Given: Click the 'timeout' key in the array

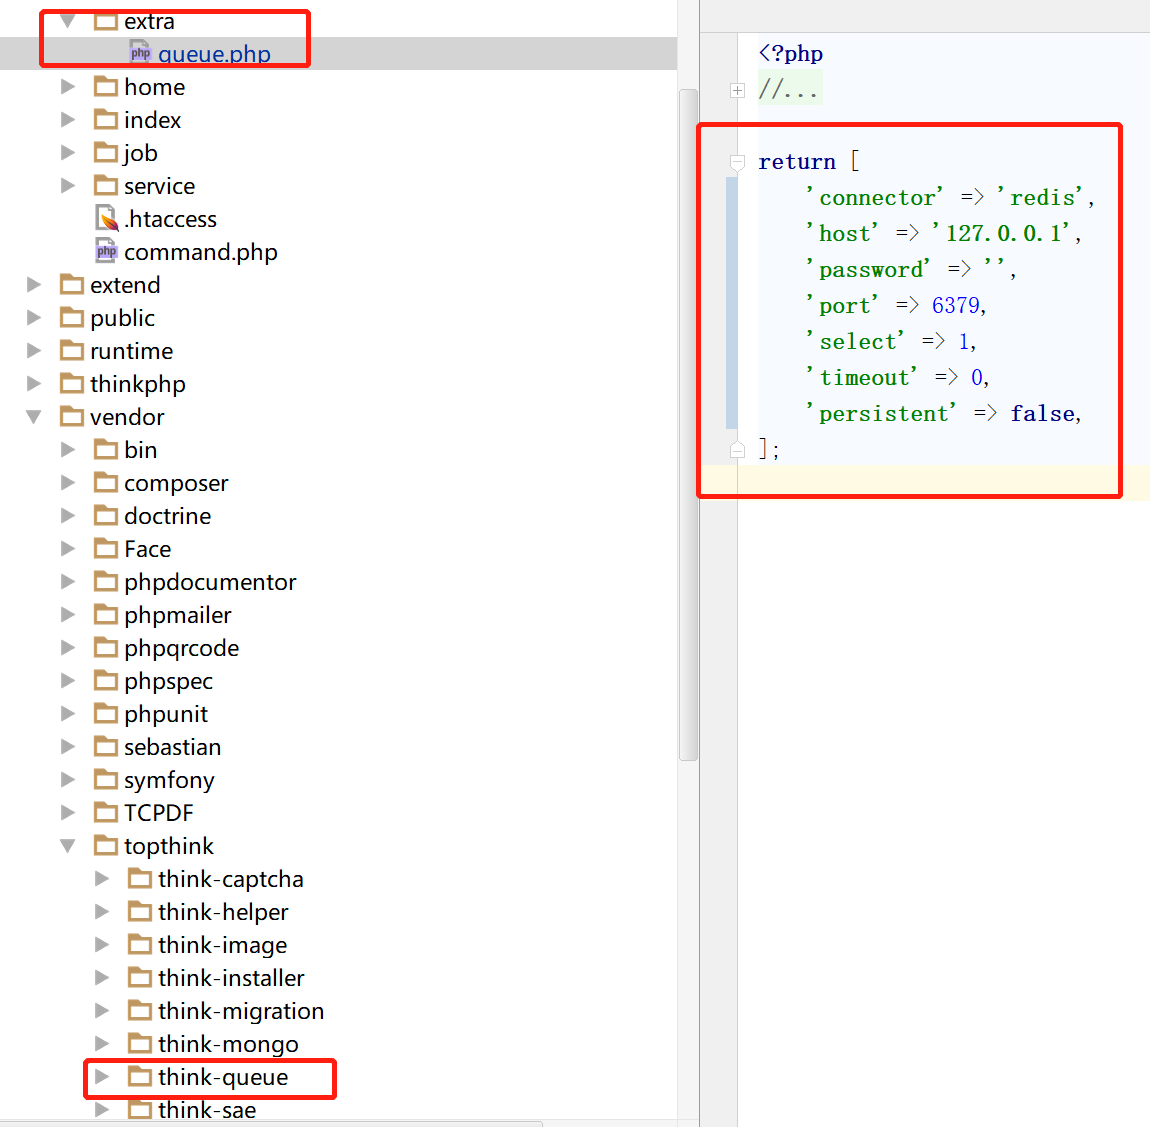Looking at the screenshot, I should (x=862, y=377).
